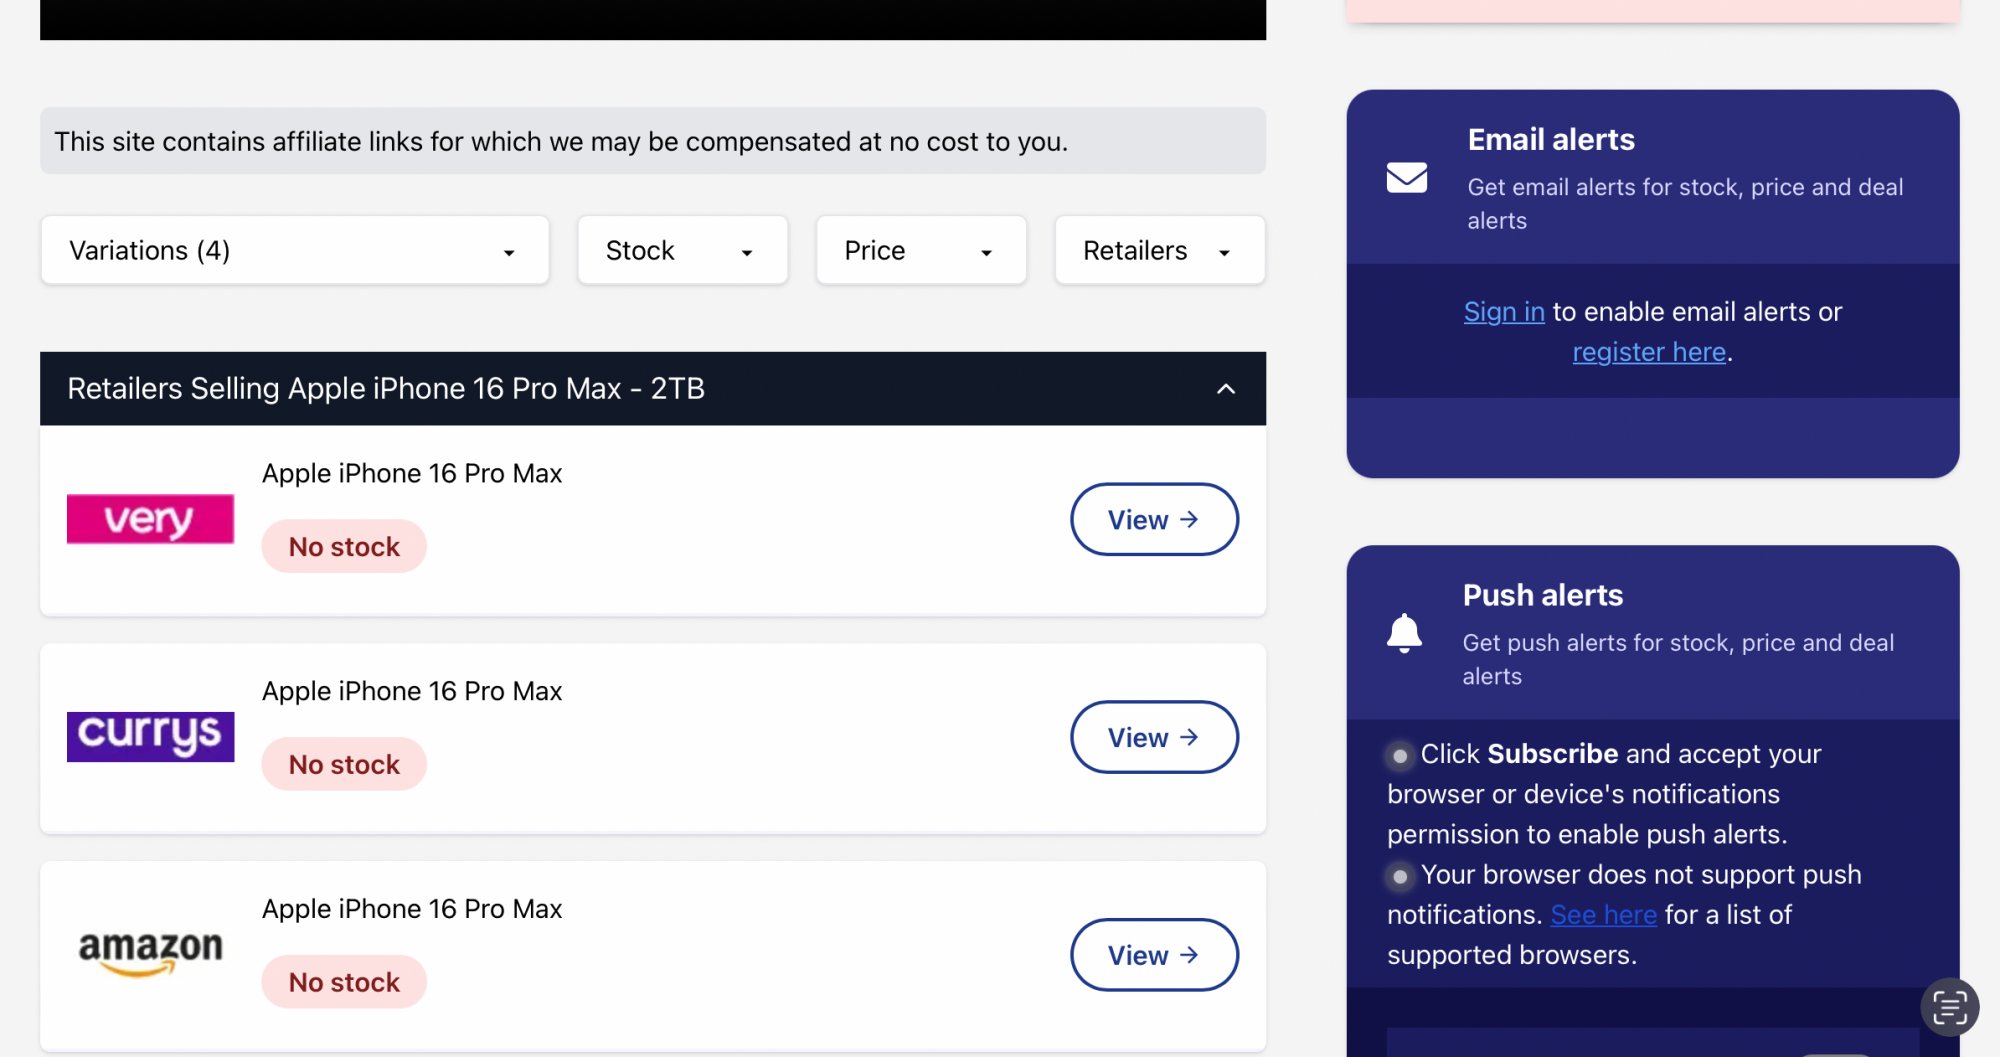Viewport: 2000px width, 1057px height.
Task: Open the See here supported browsers link
Action: point(1603,915)
